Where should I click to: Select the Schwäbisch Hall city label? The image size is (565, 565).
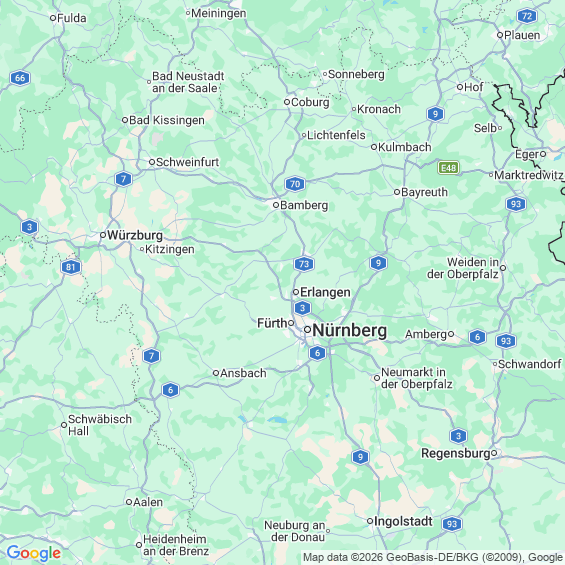pos(100,425)
